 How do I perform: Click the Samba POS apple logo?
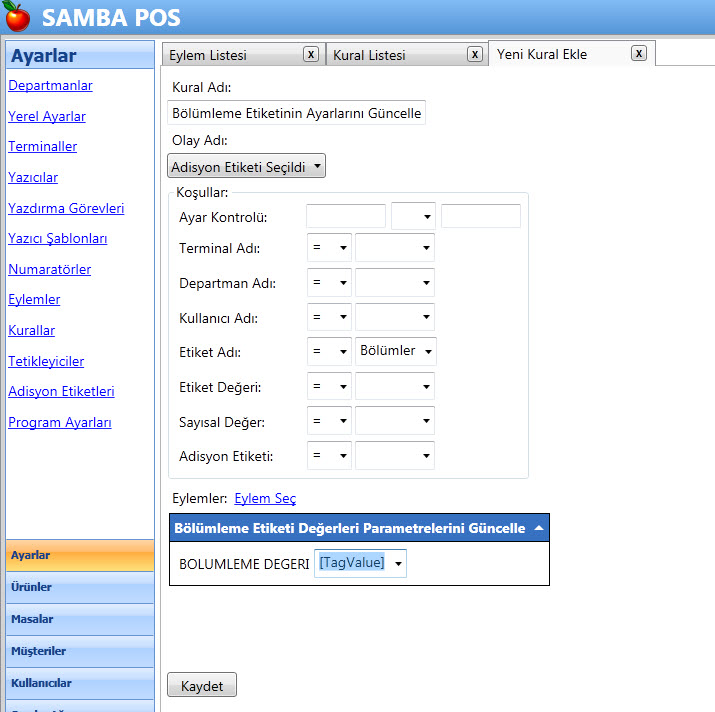[x=17, y=17]
